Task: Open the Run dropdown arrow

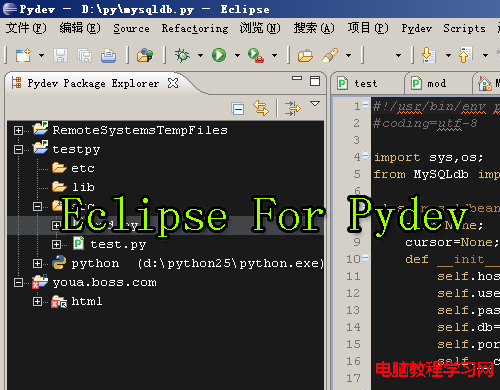Action: tap(237, 55)
